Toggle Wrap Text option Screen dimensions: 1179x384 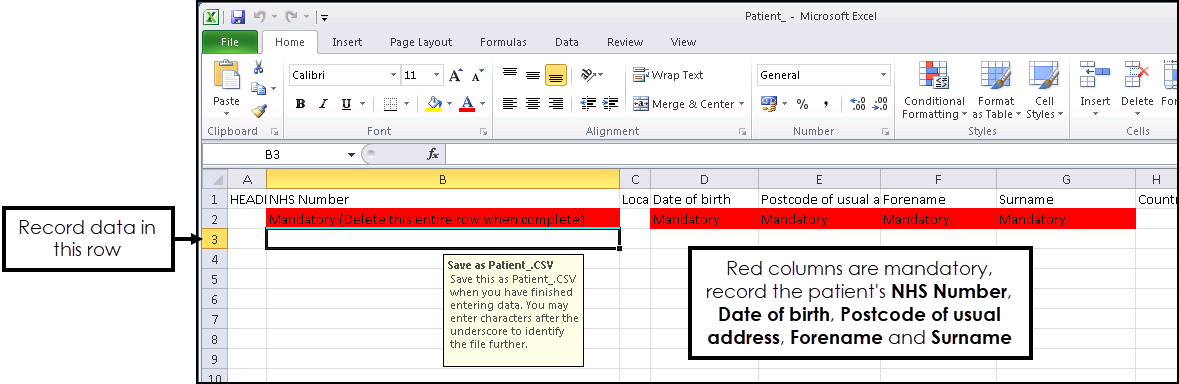pyautogui.click(x=668, y=75)
